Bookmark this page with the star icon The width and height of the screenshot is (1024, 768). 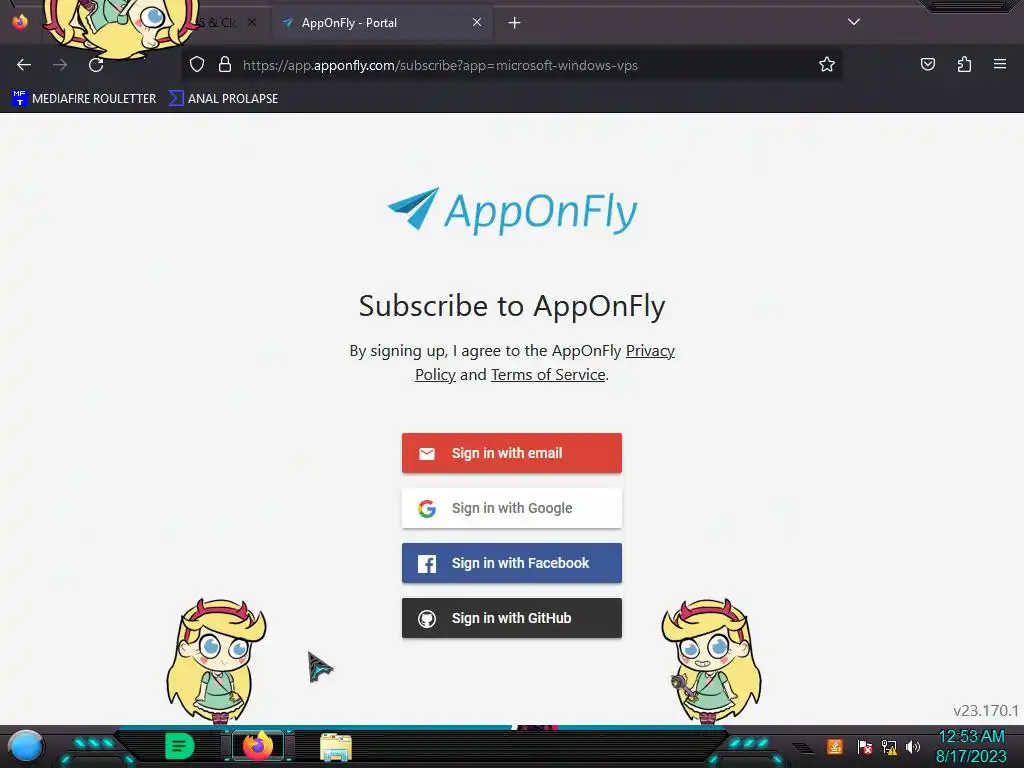pyautogui.click(x=827, y=65)
